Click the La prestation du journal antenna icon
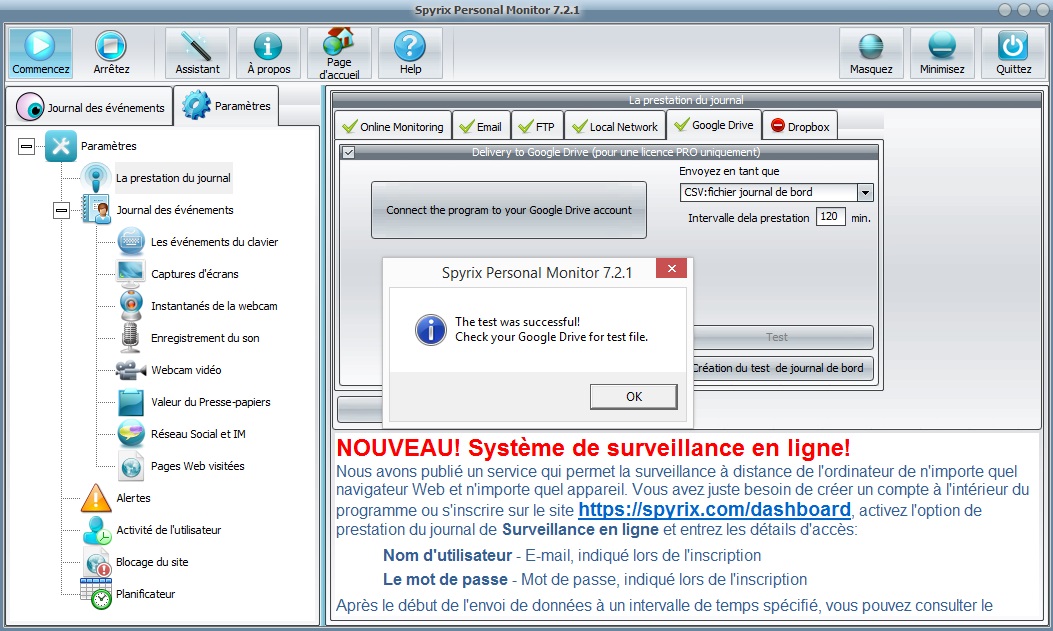This screenshot has height=631, width=1053. [x=96, y=178]
